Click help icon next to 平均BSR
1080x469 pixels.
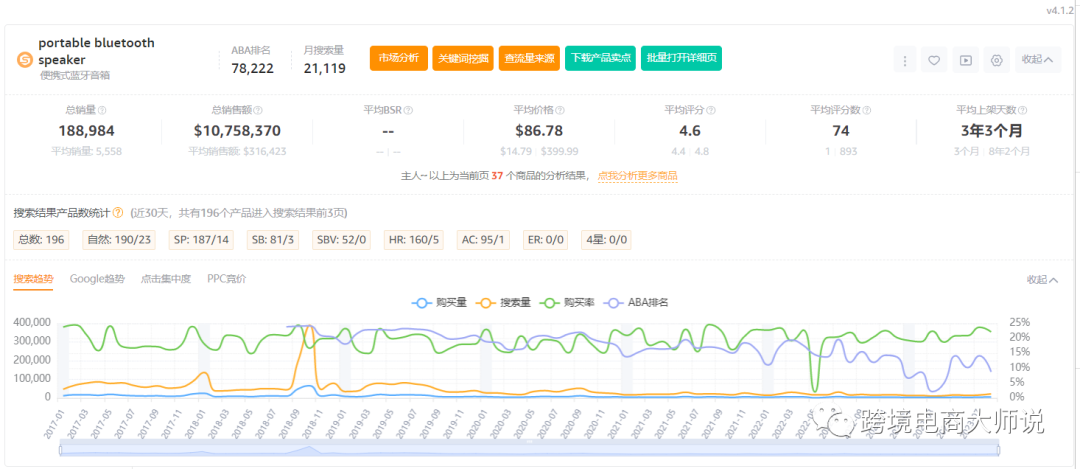pos(407,111)
